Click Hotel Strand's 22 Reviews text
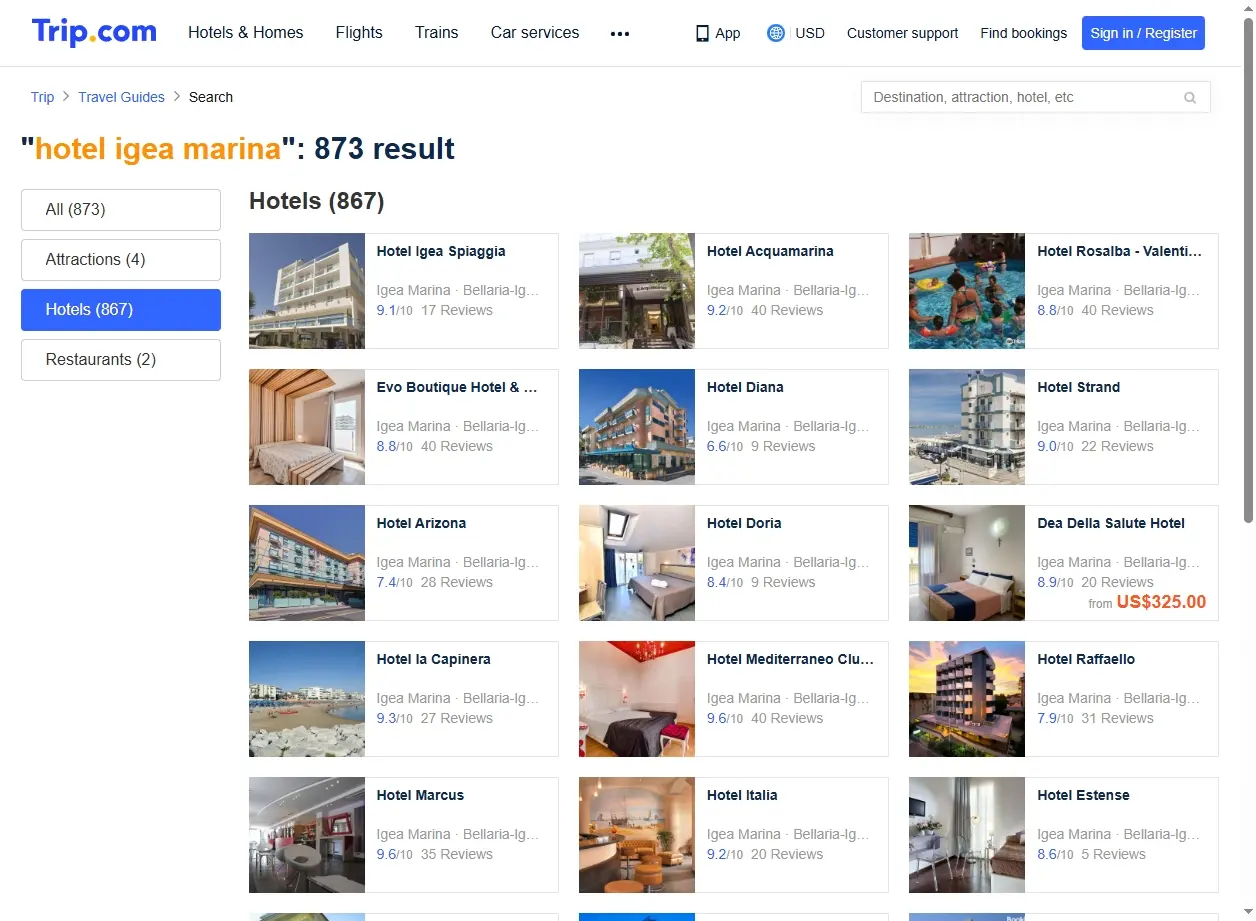 [x=1117, y=446]
